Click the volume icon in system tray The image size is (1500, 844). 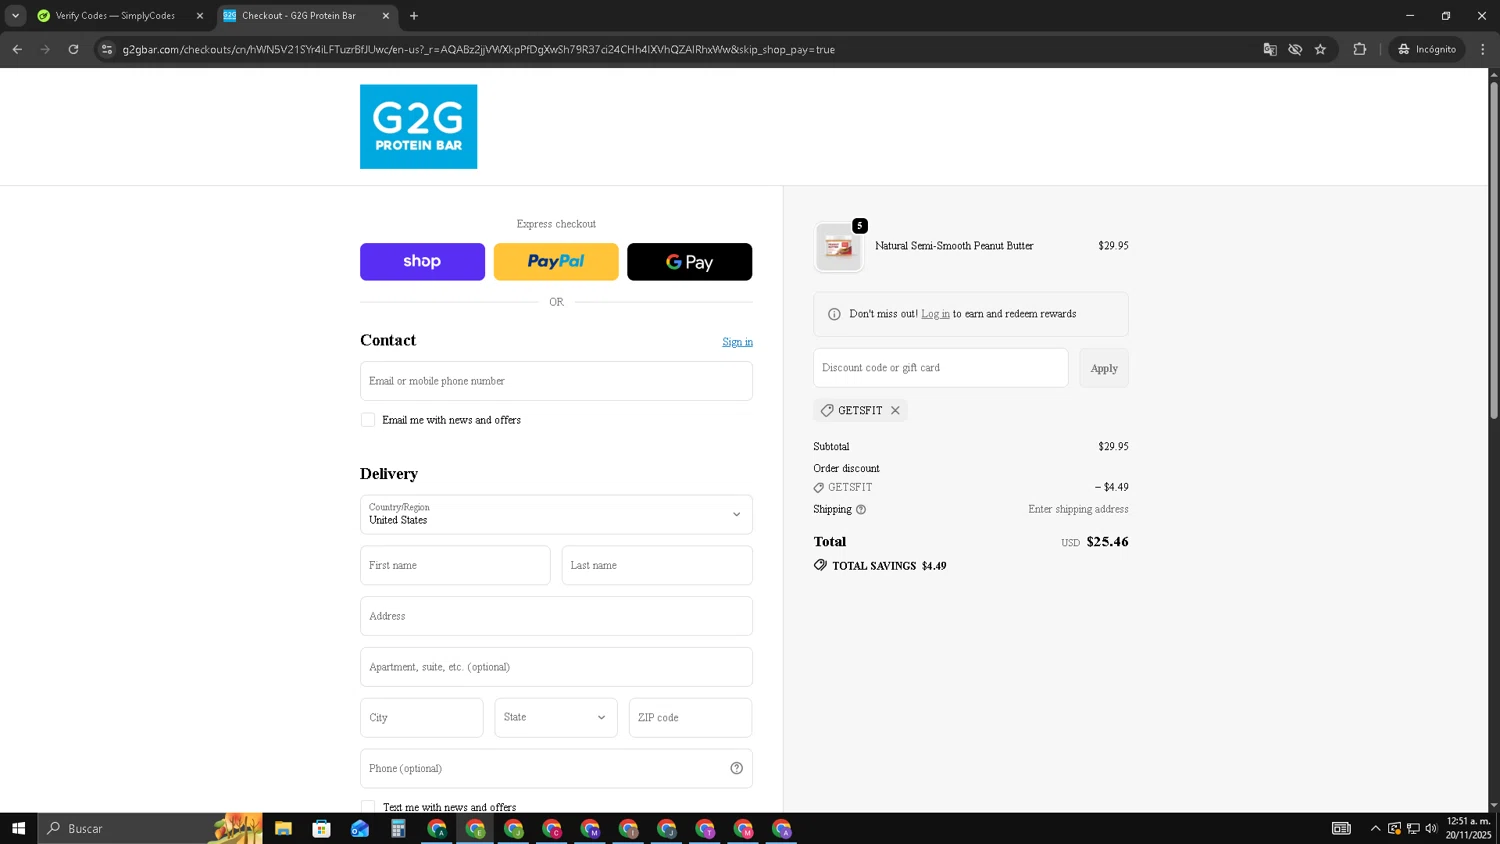point(1431,828)
